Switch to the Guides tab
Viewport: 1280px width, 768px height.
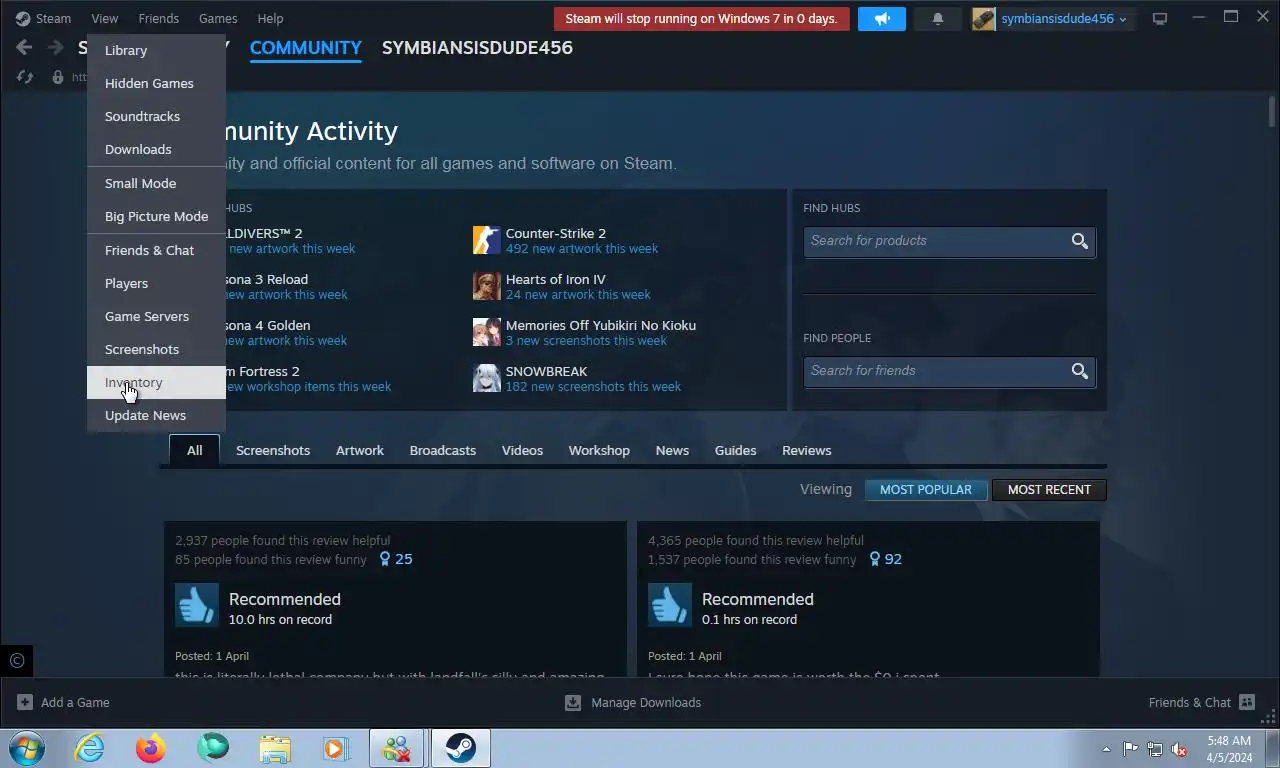point(735,450)
